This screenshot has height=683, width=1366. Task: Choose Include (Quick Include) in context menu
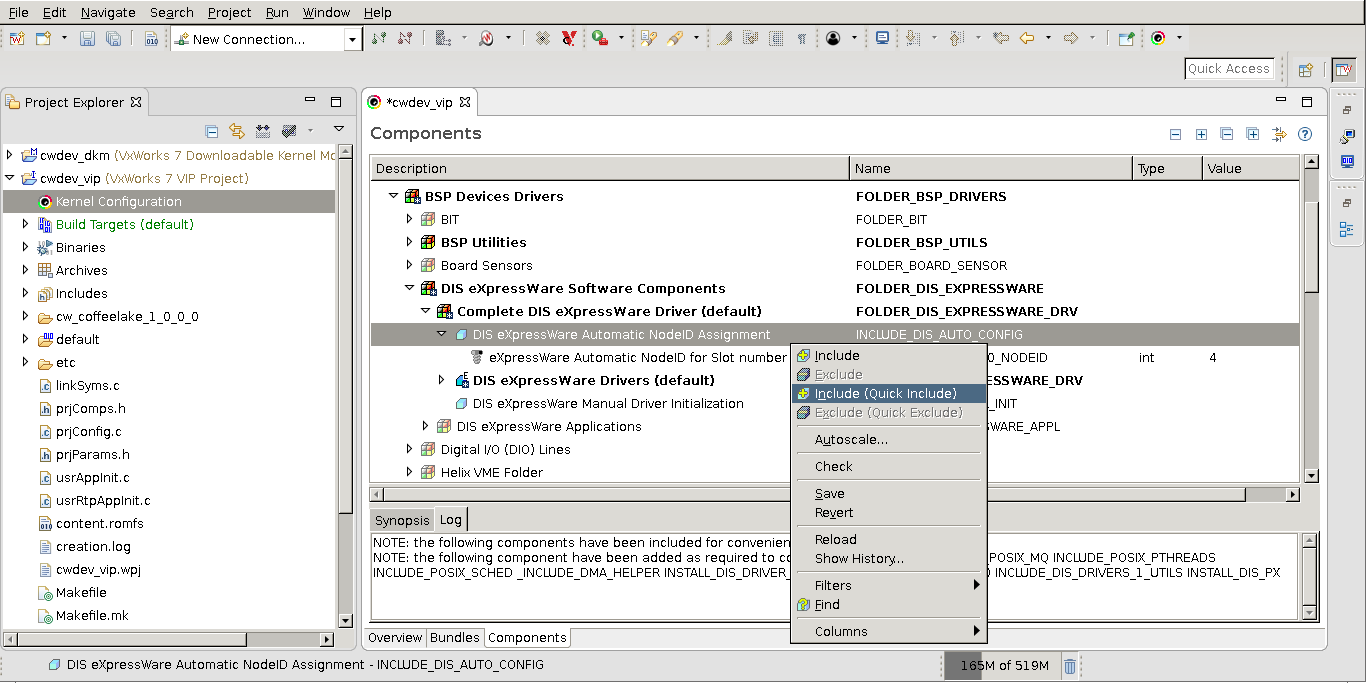coord(888,393)
